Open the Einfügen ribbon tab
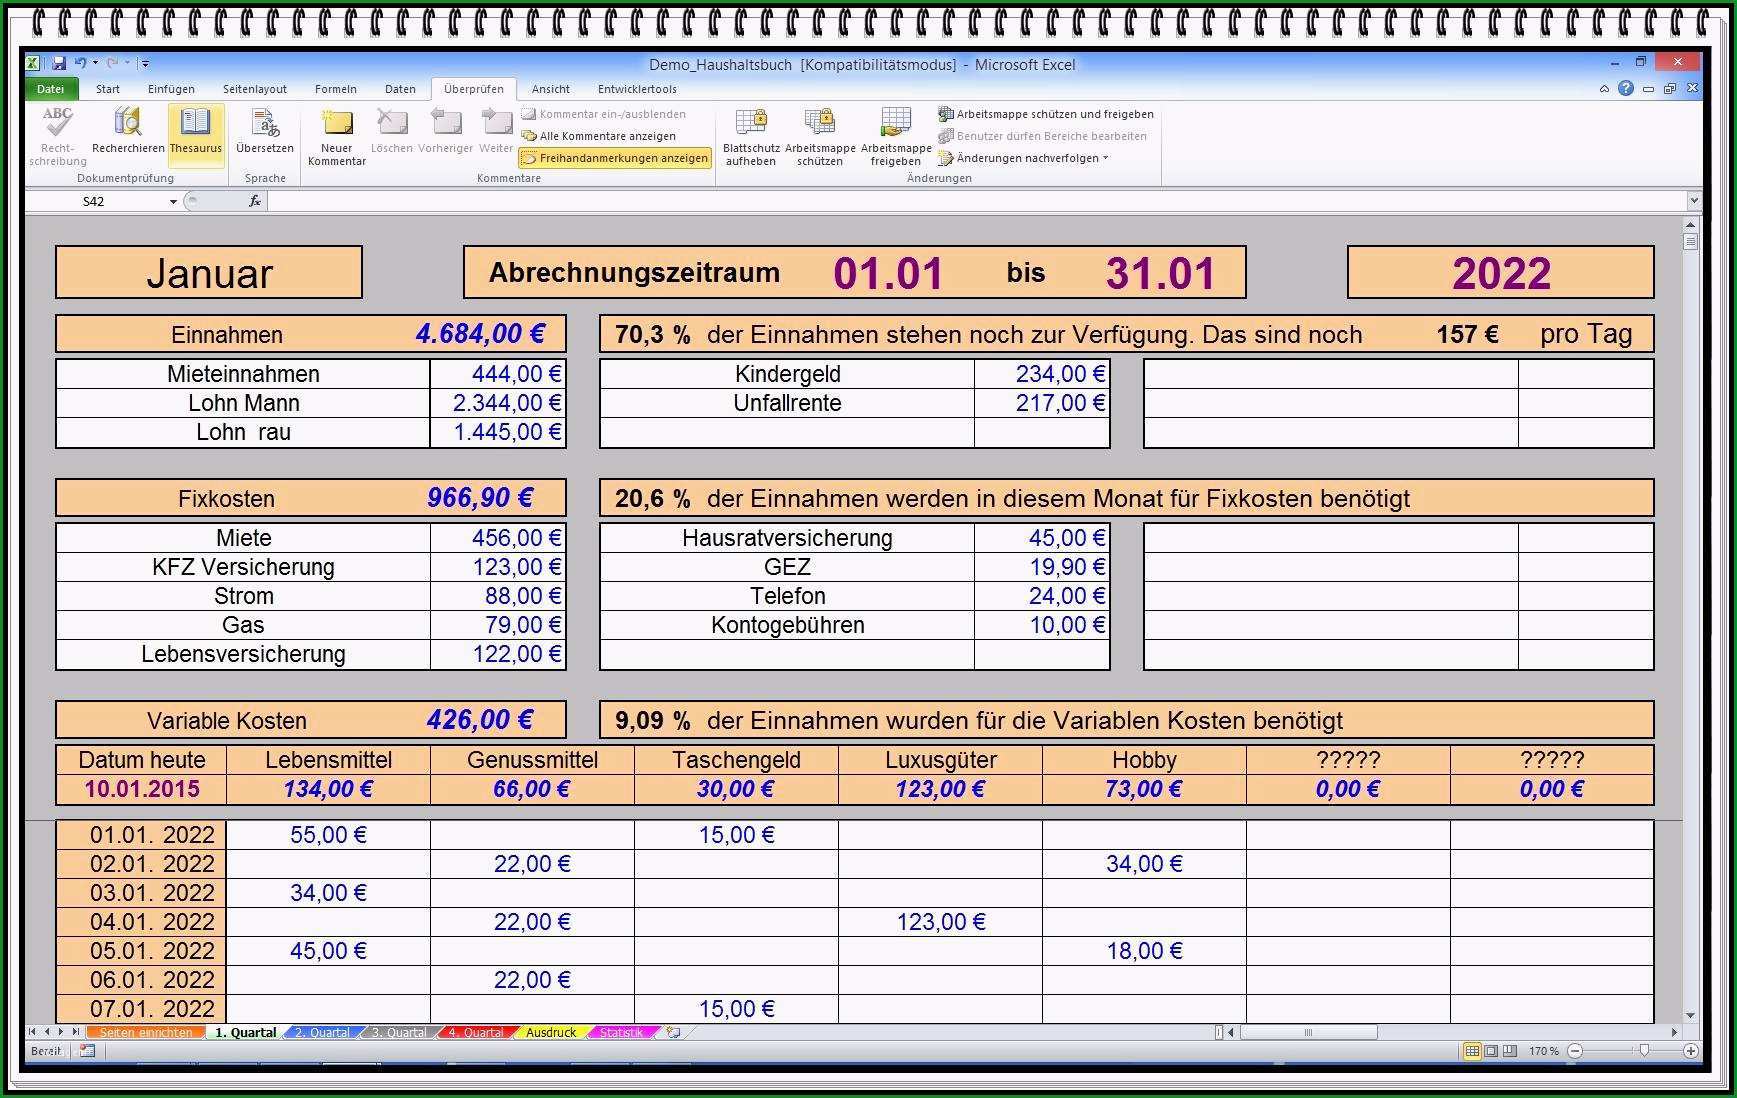The width and height of the screenshot is (1737, 1098). coord(171,89)
